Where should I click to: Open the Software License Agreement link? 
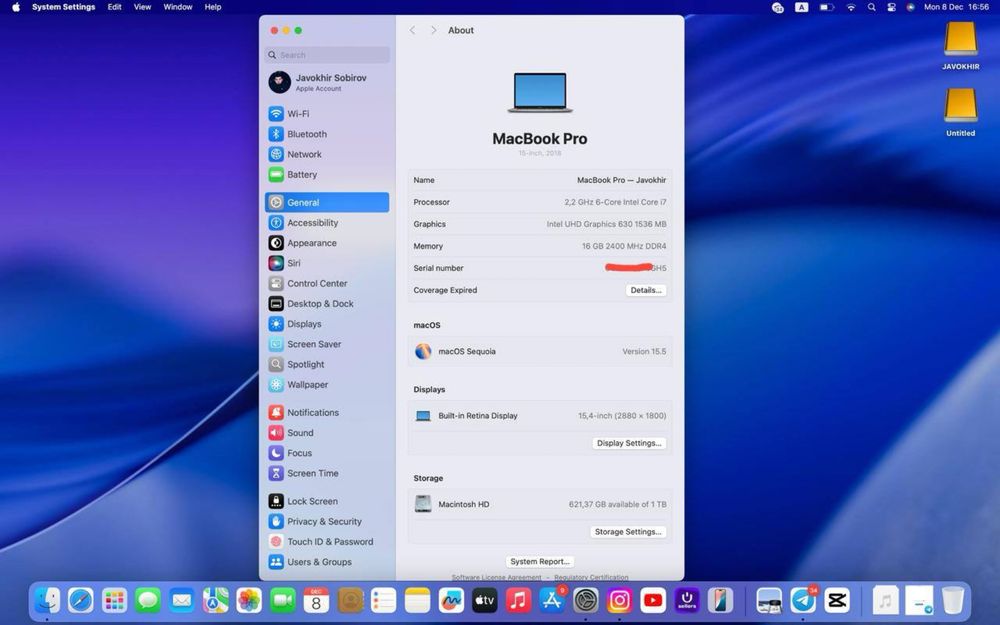coord(496,577)
